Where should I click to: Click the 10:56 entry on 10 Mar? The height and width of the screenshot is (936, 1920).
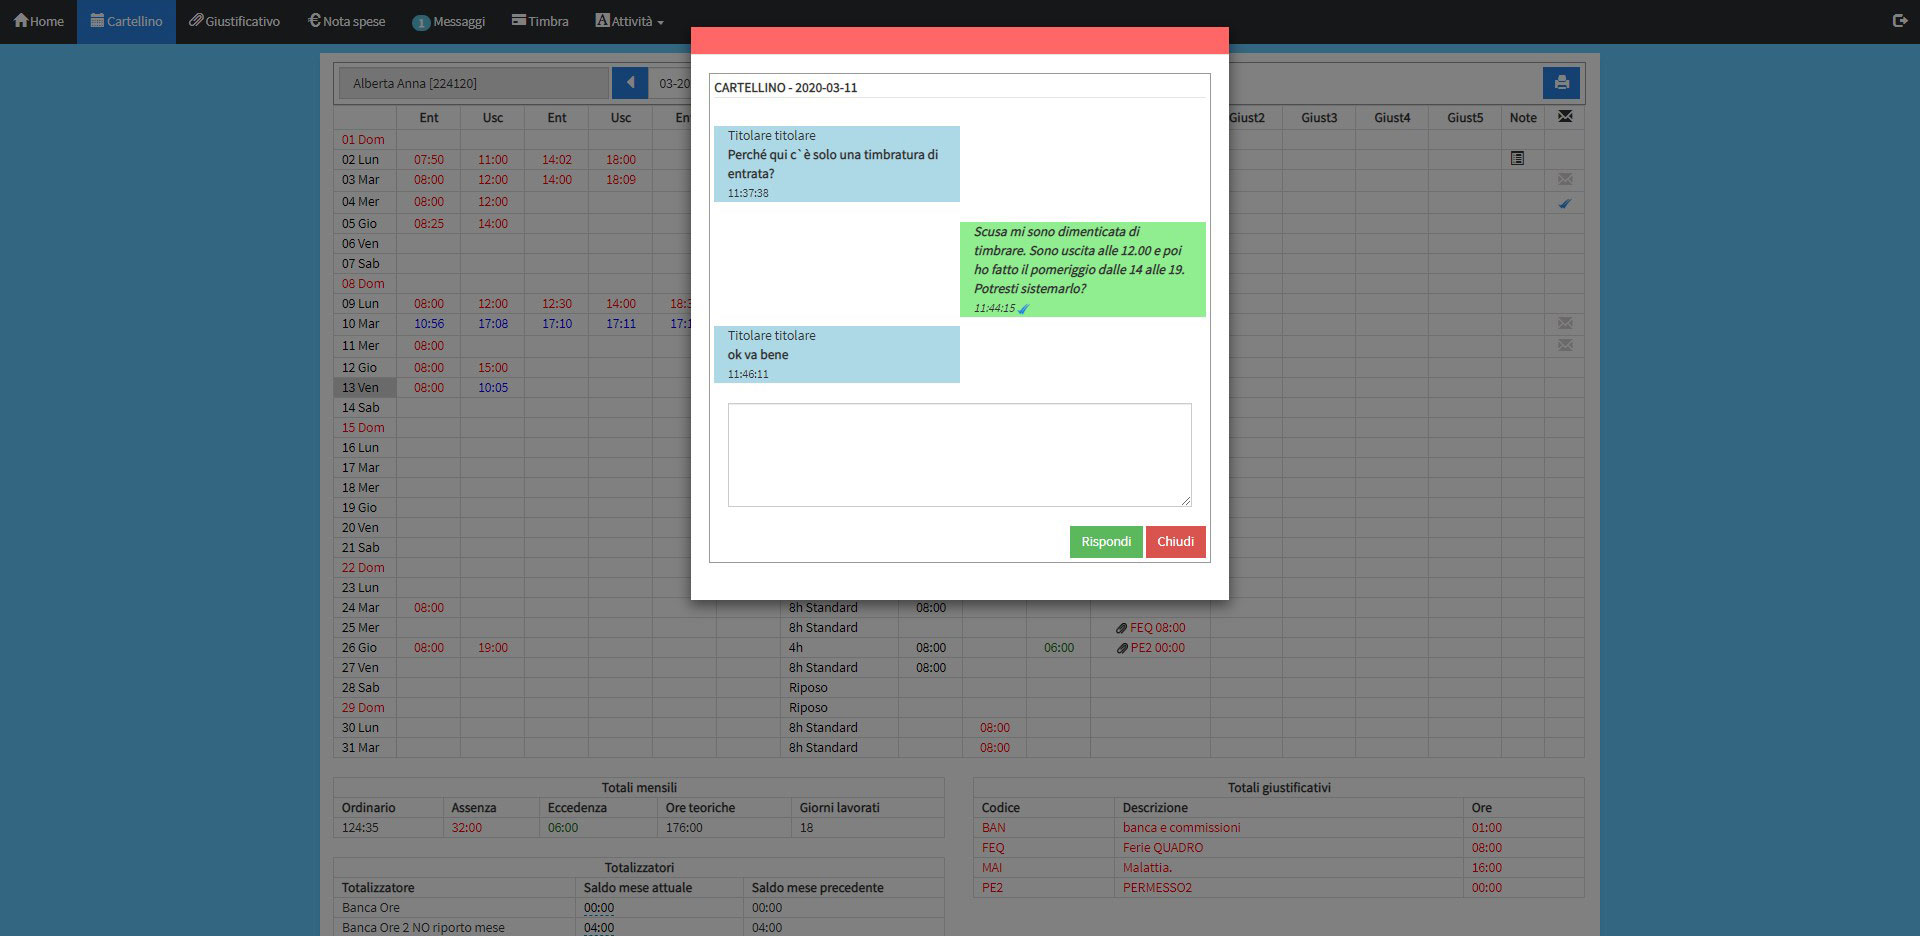pos(429,323)
